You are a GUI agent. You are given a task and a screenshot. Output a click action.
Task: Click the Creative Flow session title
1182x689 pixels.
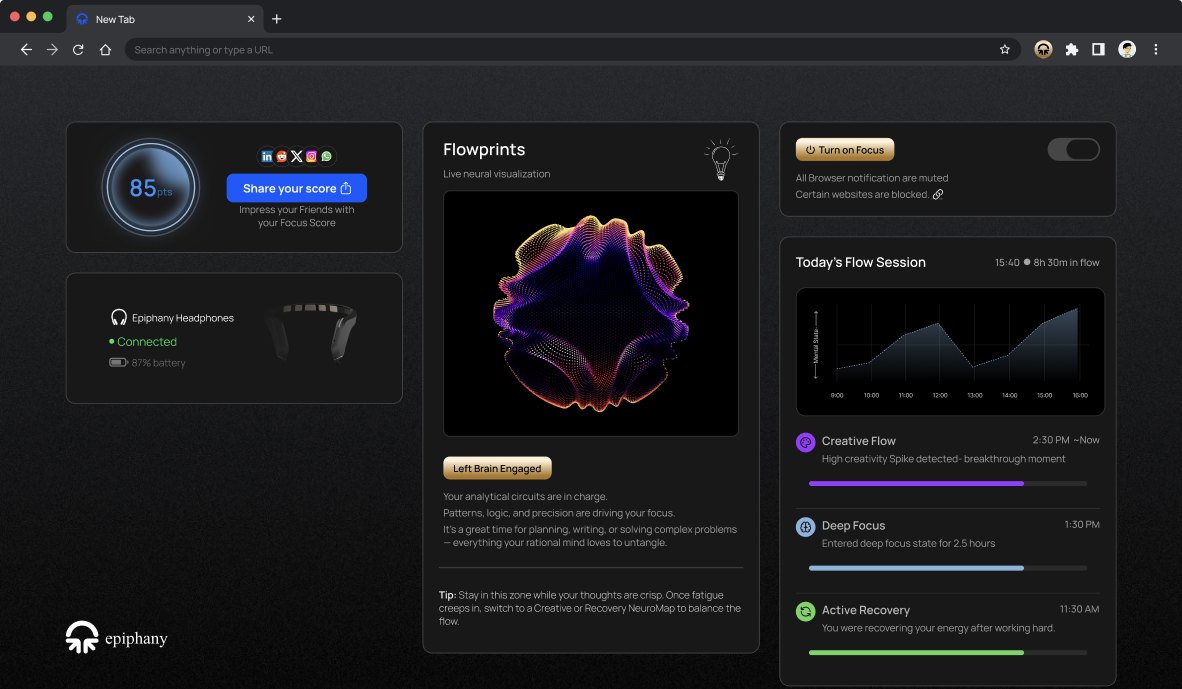pos(859,441)
